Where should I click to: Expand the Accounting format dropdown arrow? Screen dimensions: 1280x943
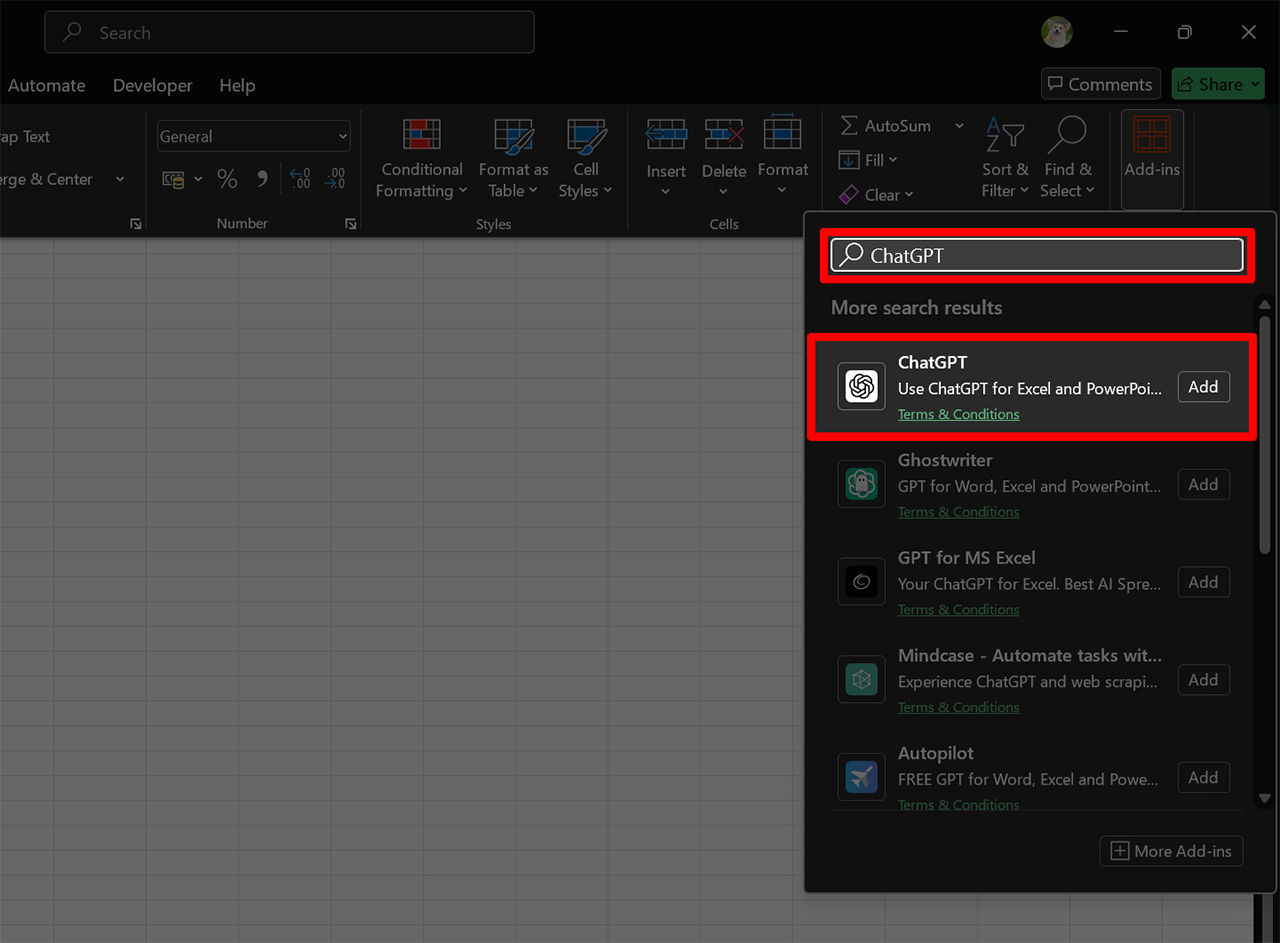198,179
